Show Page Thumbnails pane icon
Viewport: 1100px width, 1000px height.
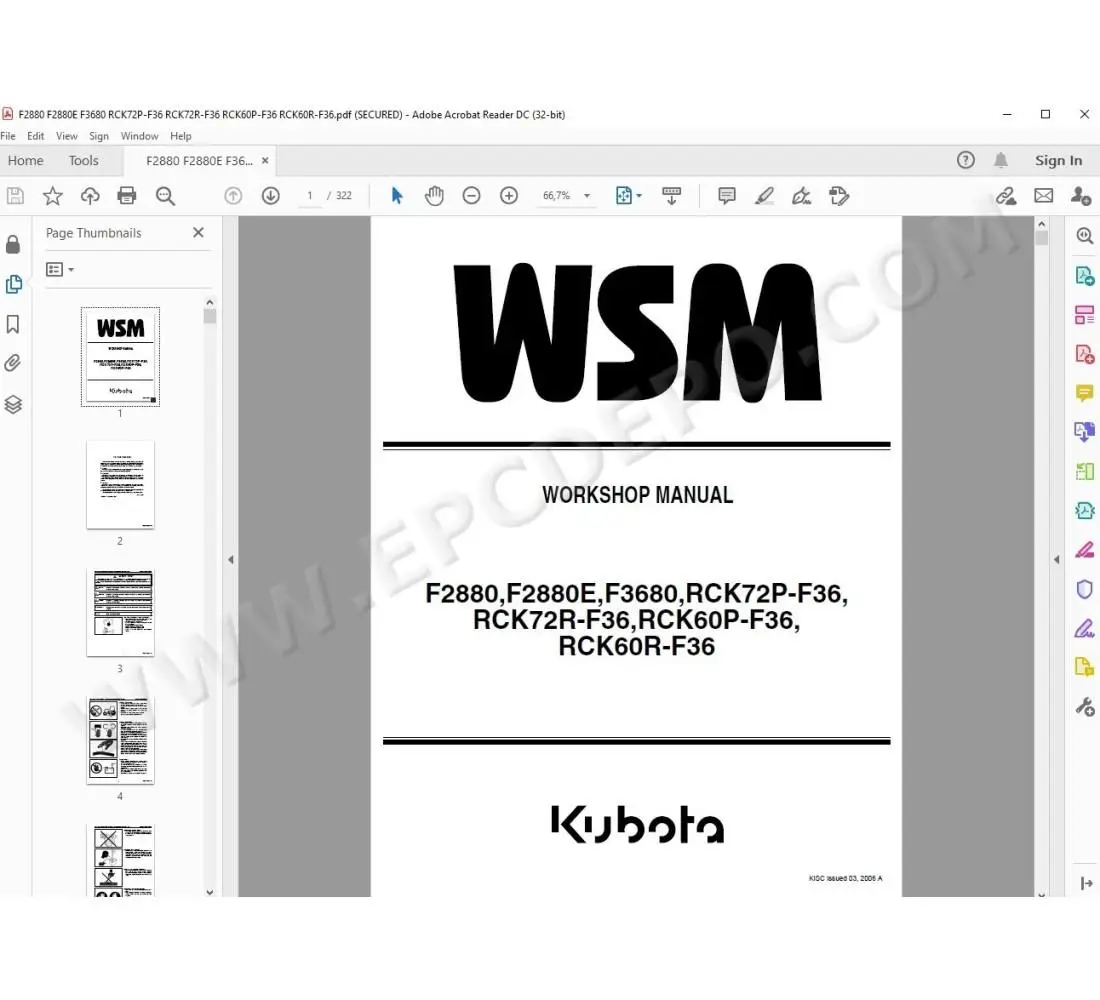(x=13, y=284)
